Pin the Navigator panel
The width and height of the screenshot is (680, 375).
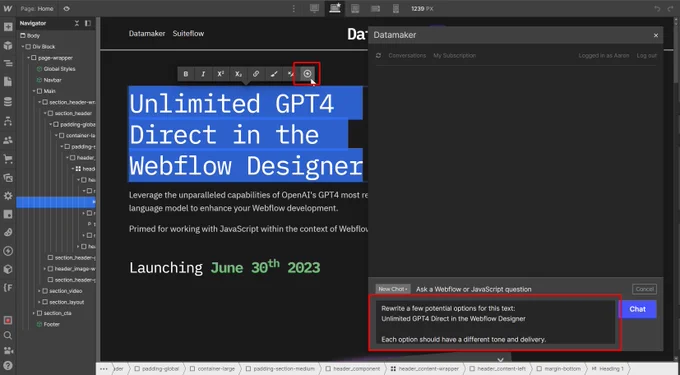(88, 23)
